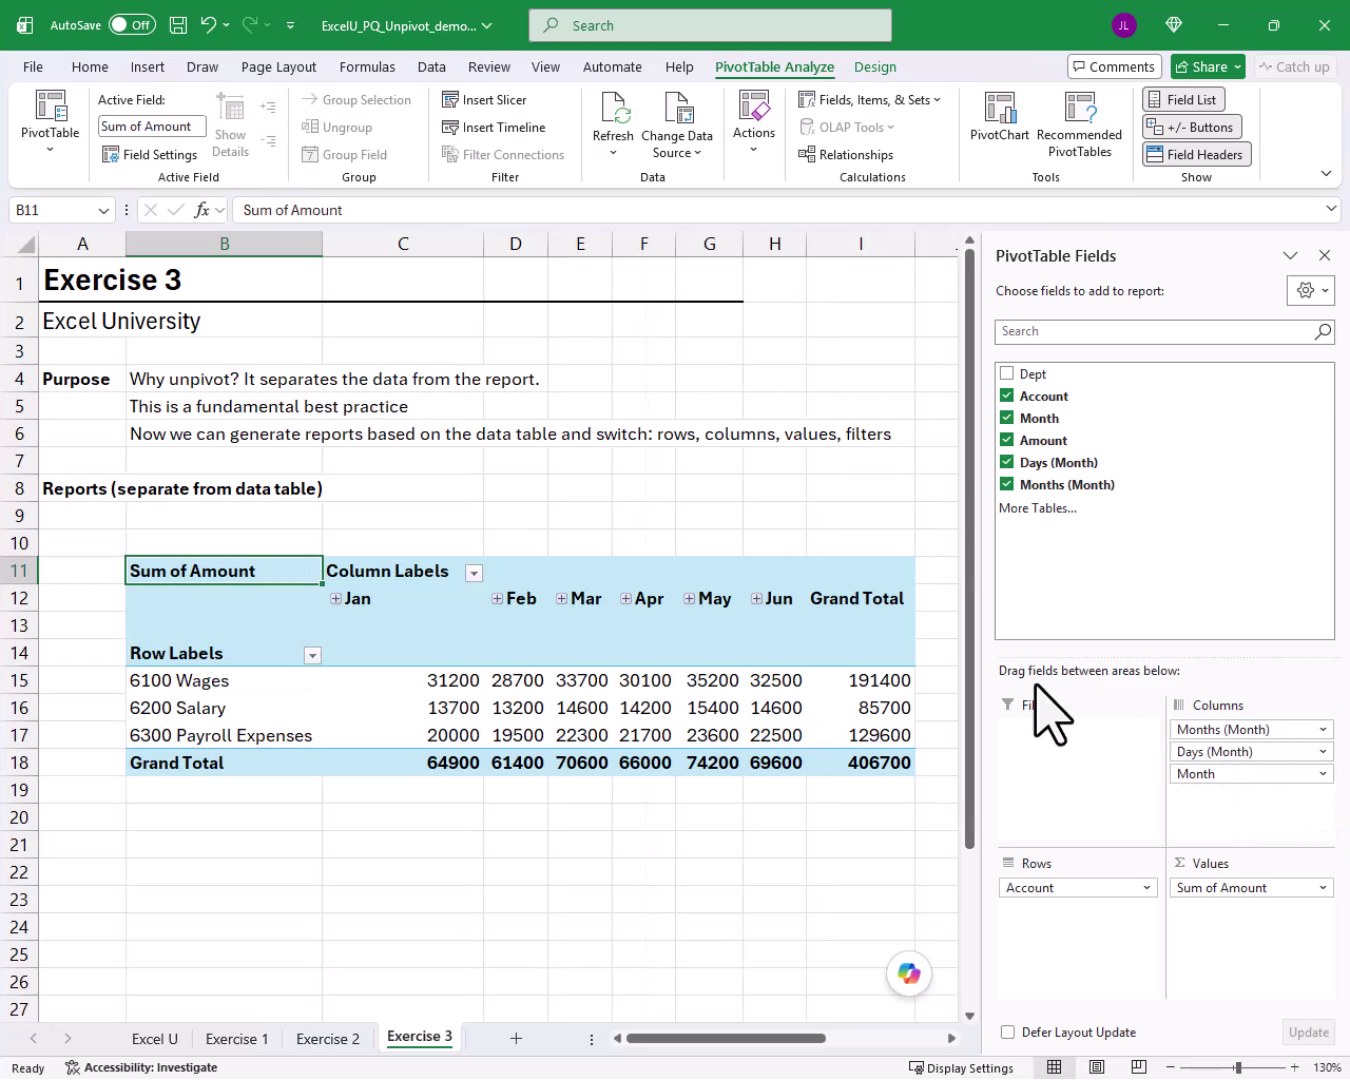This screenshot has width=1350, height=1080.
Task: Uncheck the Amount field checkbox
Action: [x=1007, y=439]
